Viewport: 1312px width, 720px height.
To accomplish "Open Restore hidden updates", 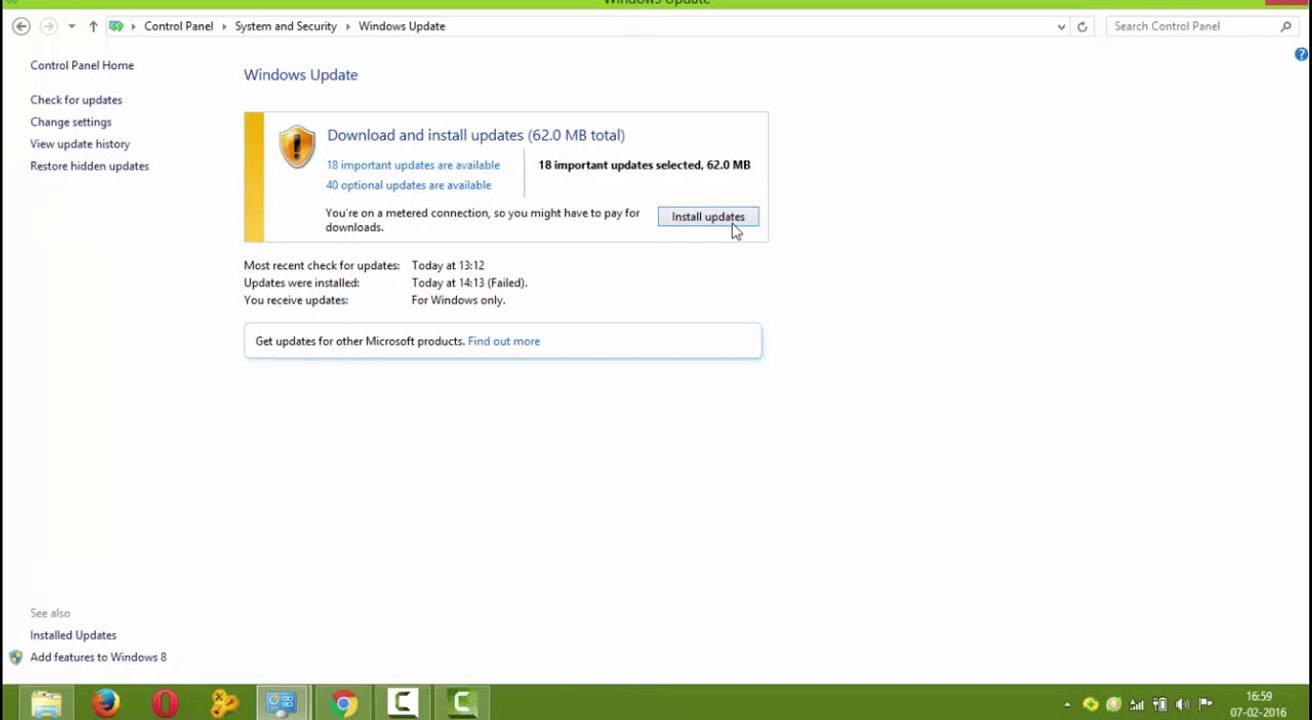I will pyautogui.click(x=89, y=166).
